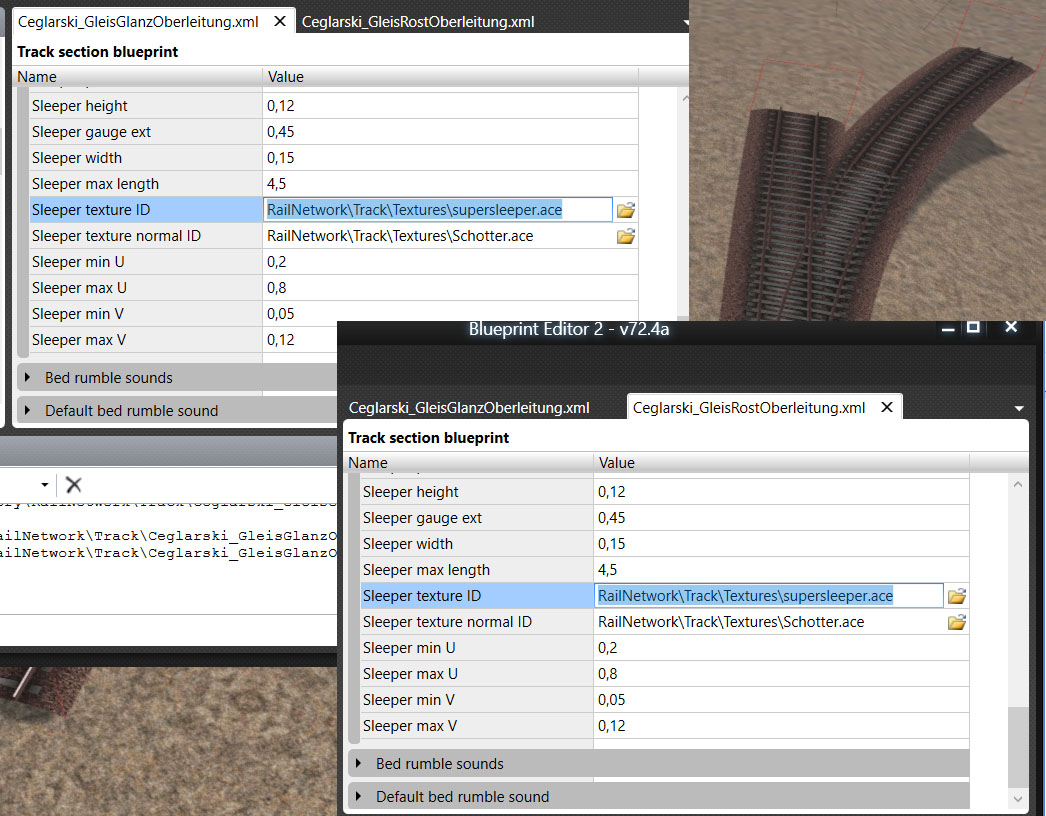
Task: Select Sleeper height value in GleisGlanz panel
Action: point(450,106)
